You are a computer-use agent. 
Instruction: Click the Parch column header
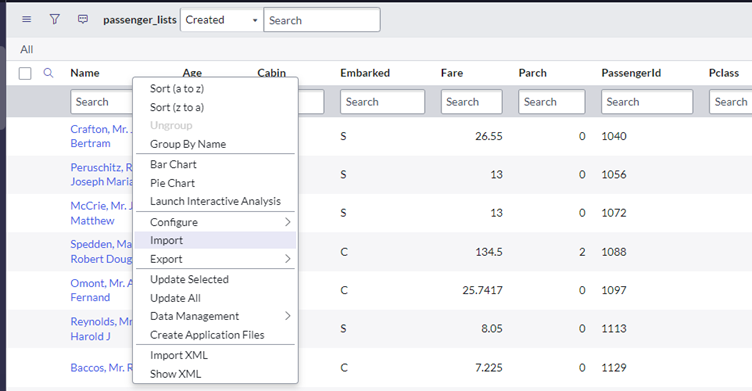click(x=532, y=73)
